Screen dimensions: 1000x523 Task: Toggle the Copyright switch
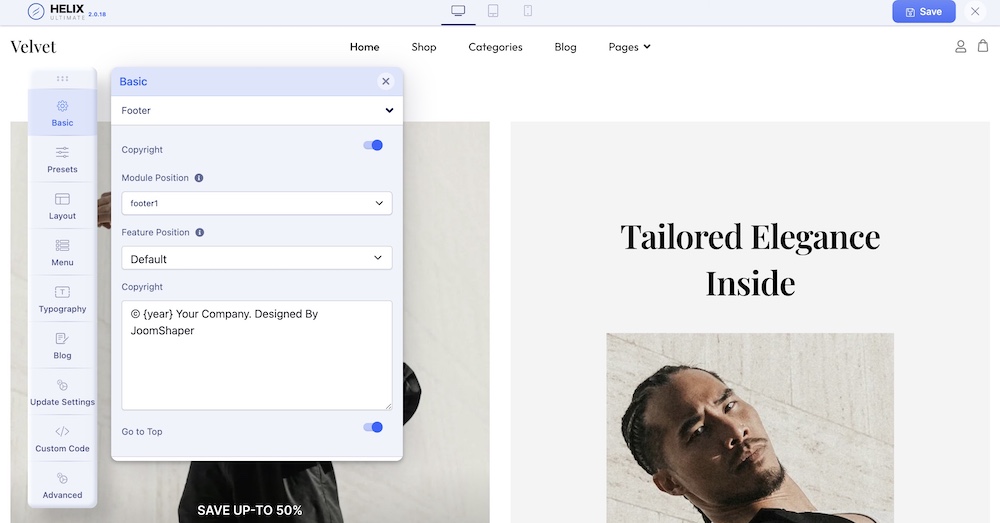pos(373,145)
